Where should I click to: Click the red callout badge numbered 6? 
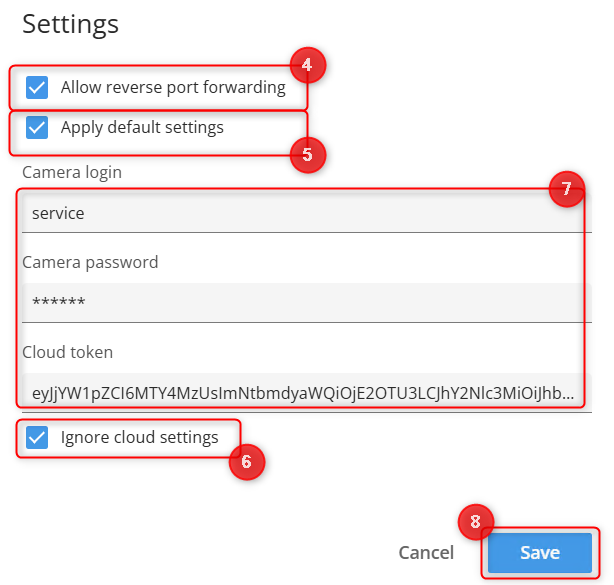click(246, 462)
